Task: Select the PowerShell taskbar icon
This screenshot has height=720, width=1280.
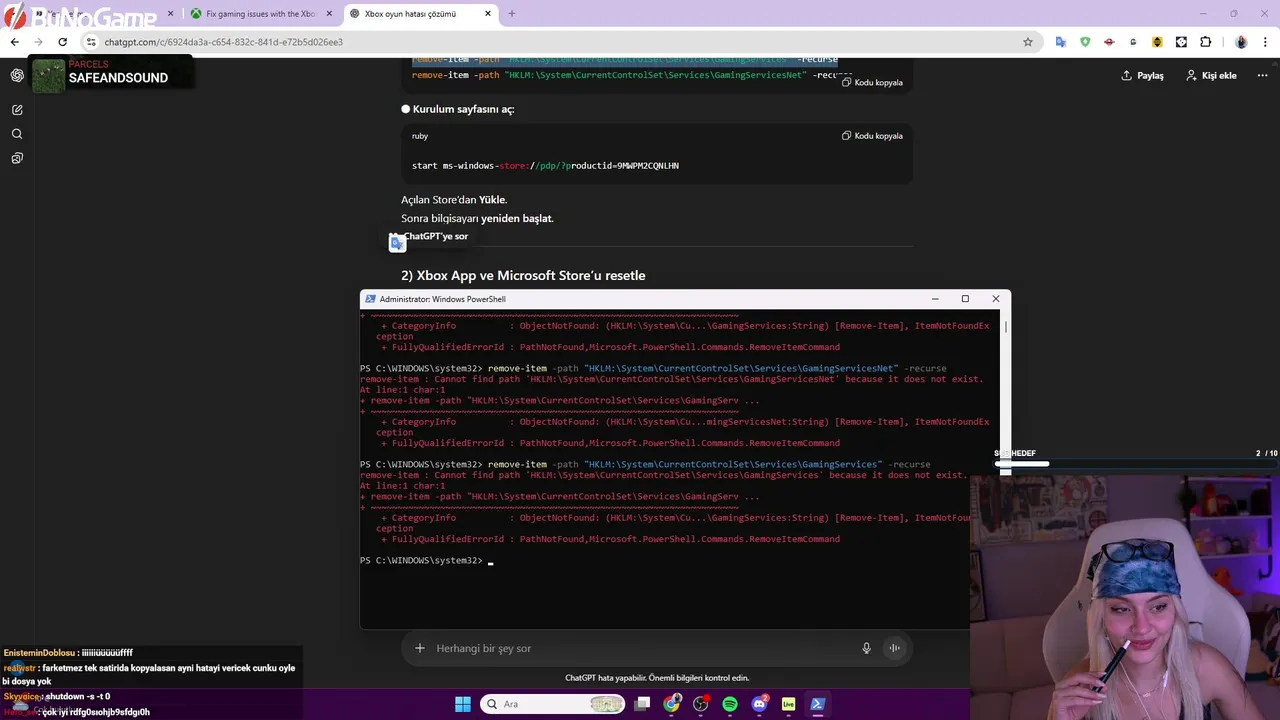Action: (x=817, y=704)
